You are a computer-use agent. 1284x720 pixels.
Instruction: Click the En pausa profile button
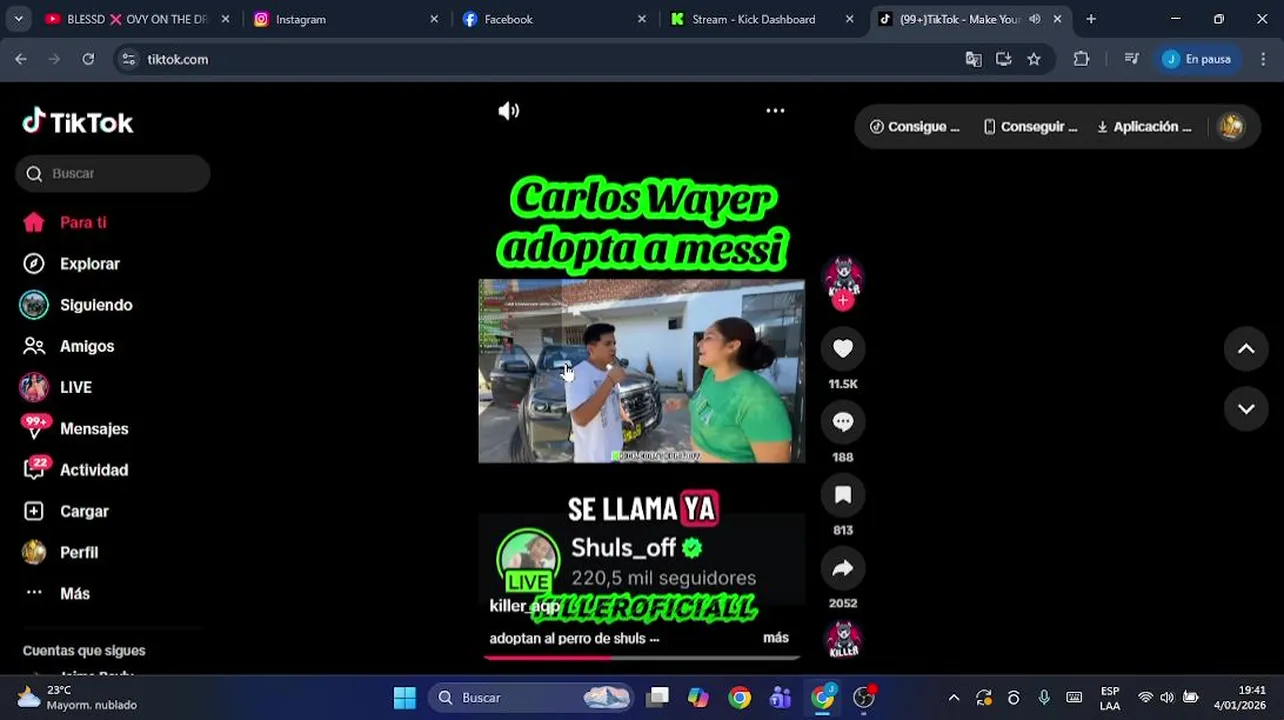(1198, 59)
